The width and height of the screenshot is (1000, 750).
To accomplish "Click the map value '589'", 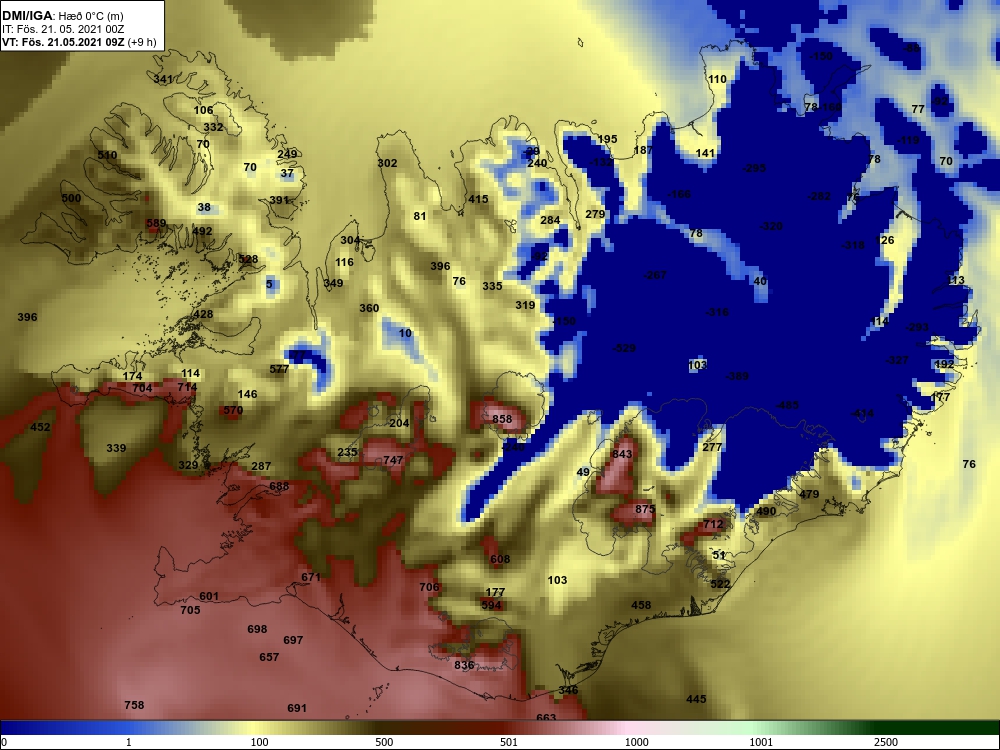I will click(156, 223).
